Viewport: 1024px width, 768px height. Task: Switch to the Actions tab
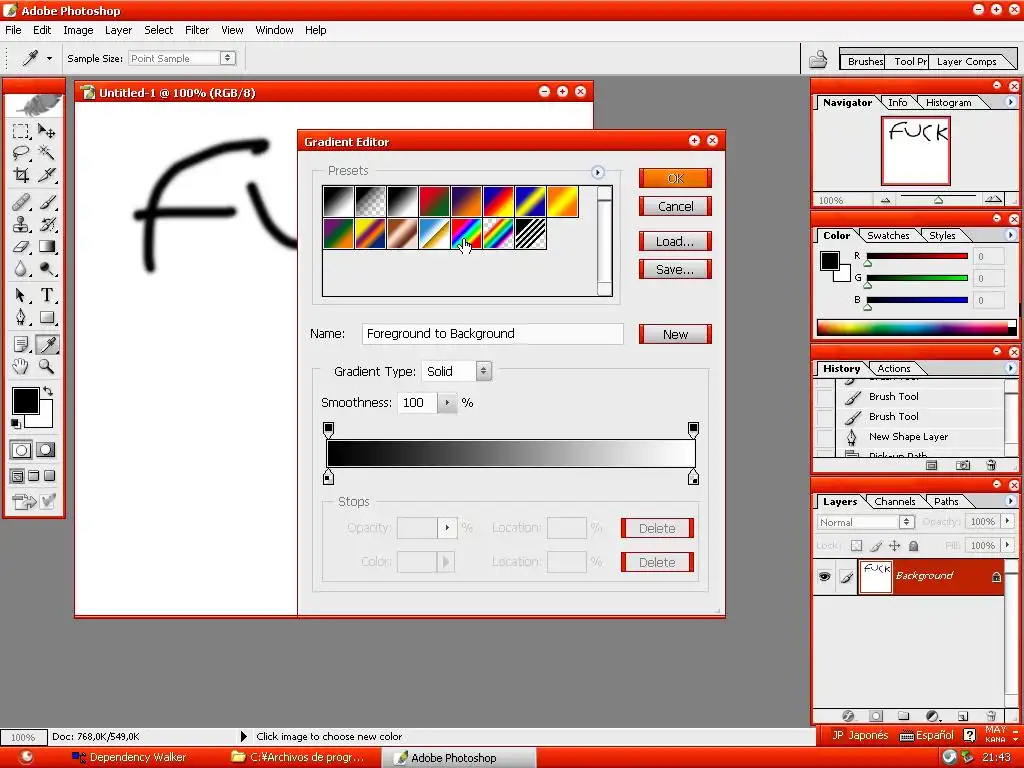click(x=893, y=368)
